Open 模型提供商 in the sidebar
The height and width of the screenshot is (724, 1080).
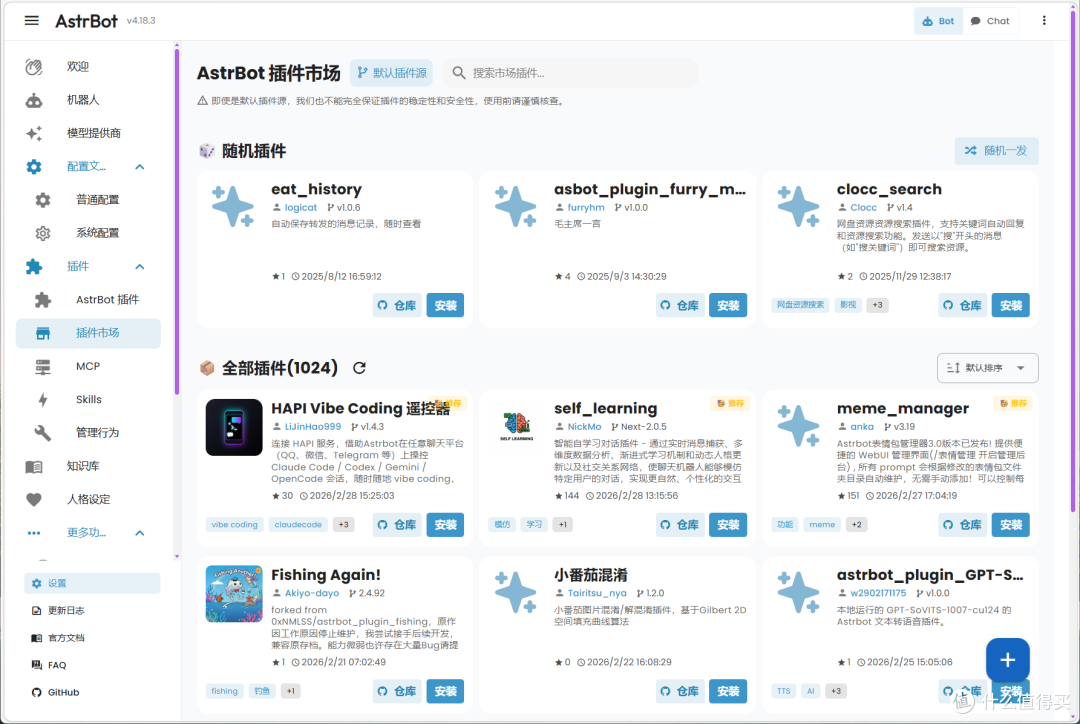pyautogui.click(x=88, y=133)
